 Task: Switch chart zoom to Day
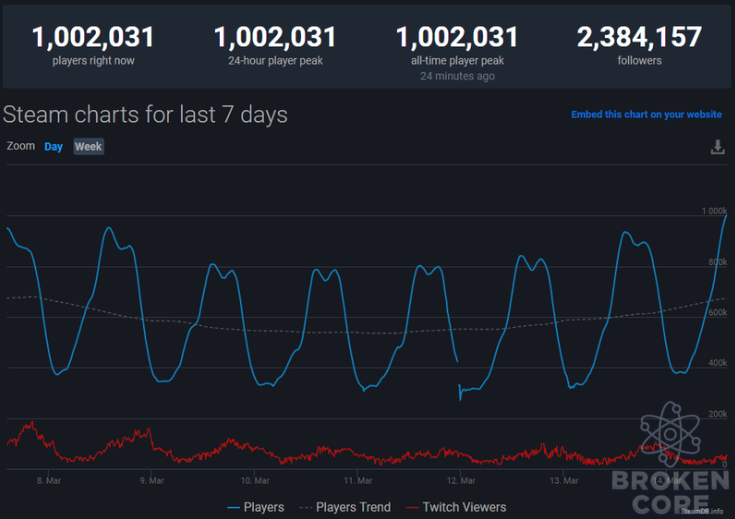coord(53,147)
